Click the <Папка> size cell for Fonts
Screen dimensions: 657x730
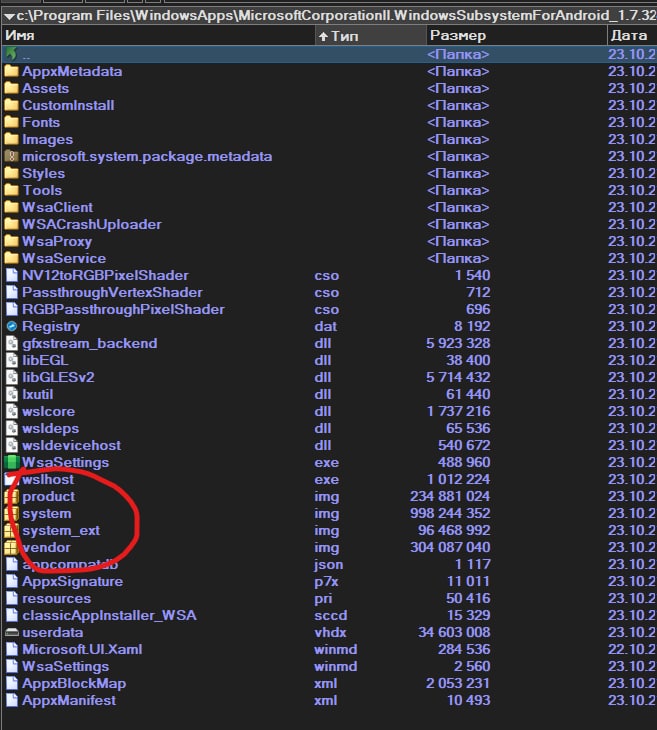[458, 122]
